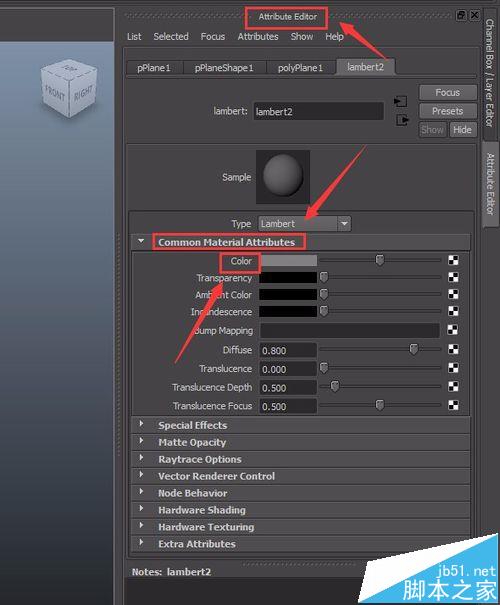Image resolution: width=500 pixels, height=605 pixels.
Task: Expand the Matte Opacity section
Action: (x=141, y=441)
